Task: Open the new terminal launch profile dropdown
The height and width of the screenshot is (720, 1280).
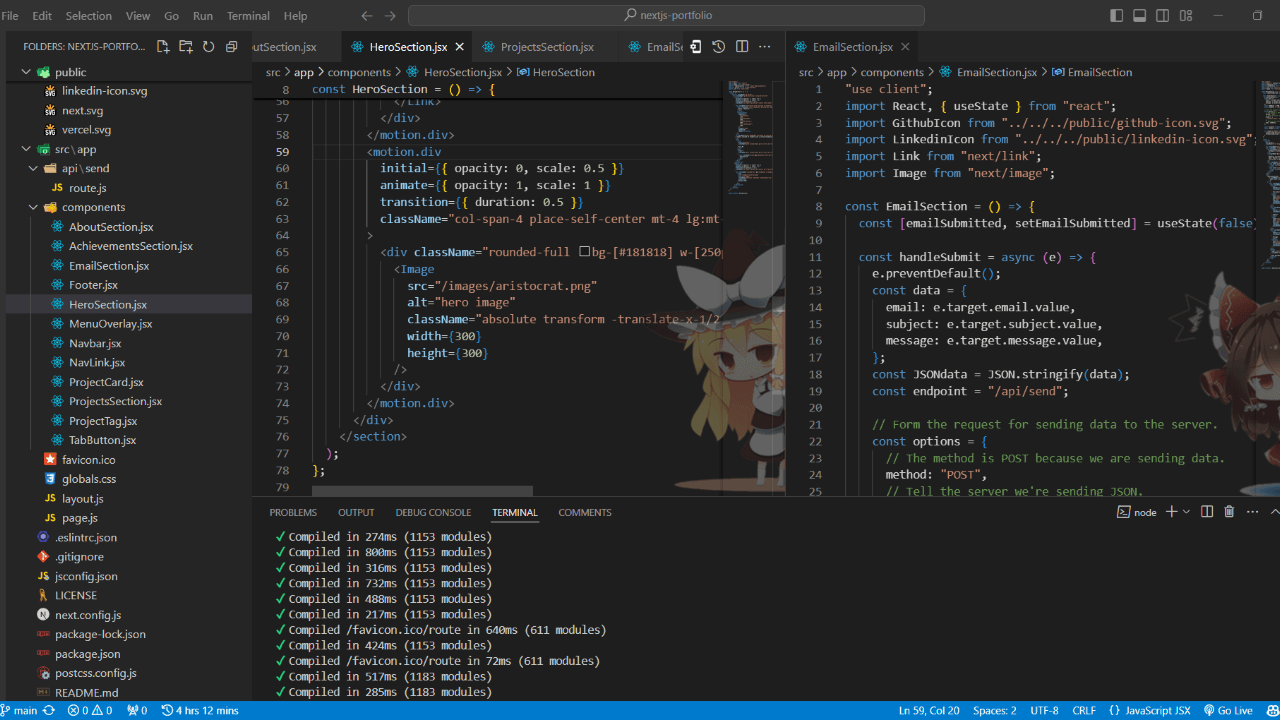Action: pyautogui.click(x=1186, y=512)
